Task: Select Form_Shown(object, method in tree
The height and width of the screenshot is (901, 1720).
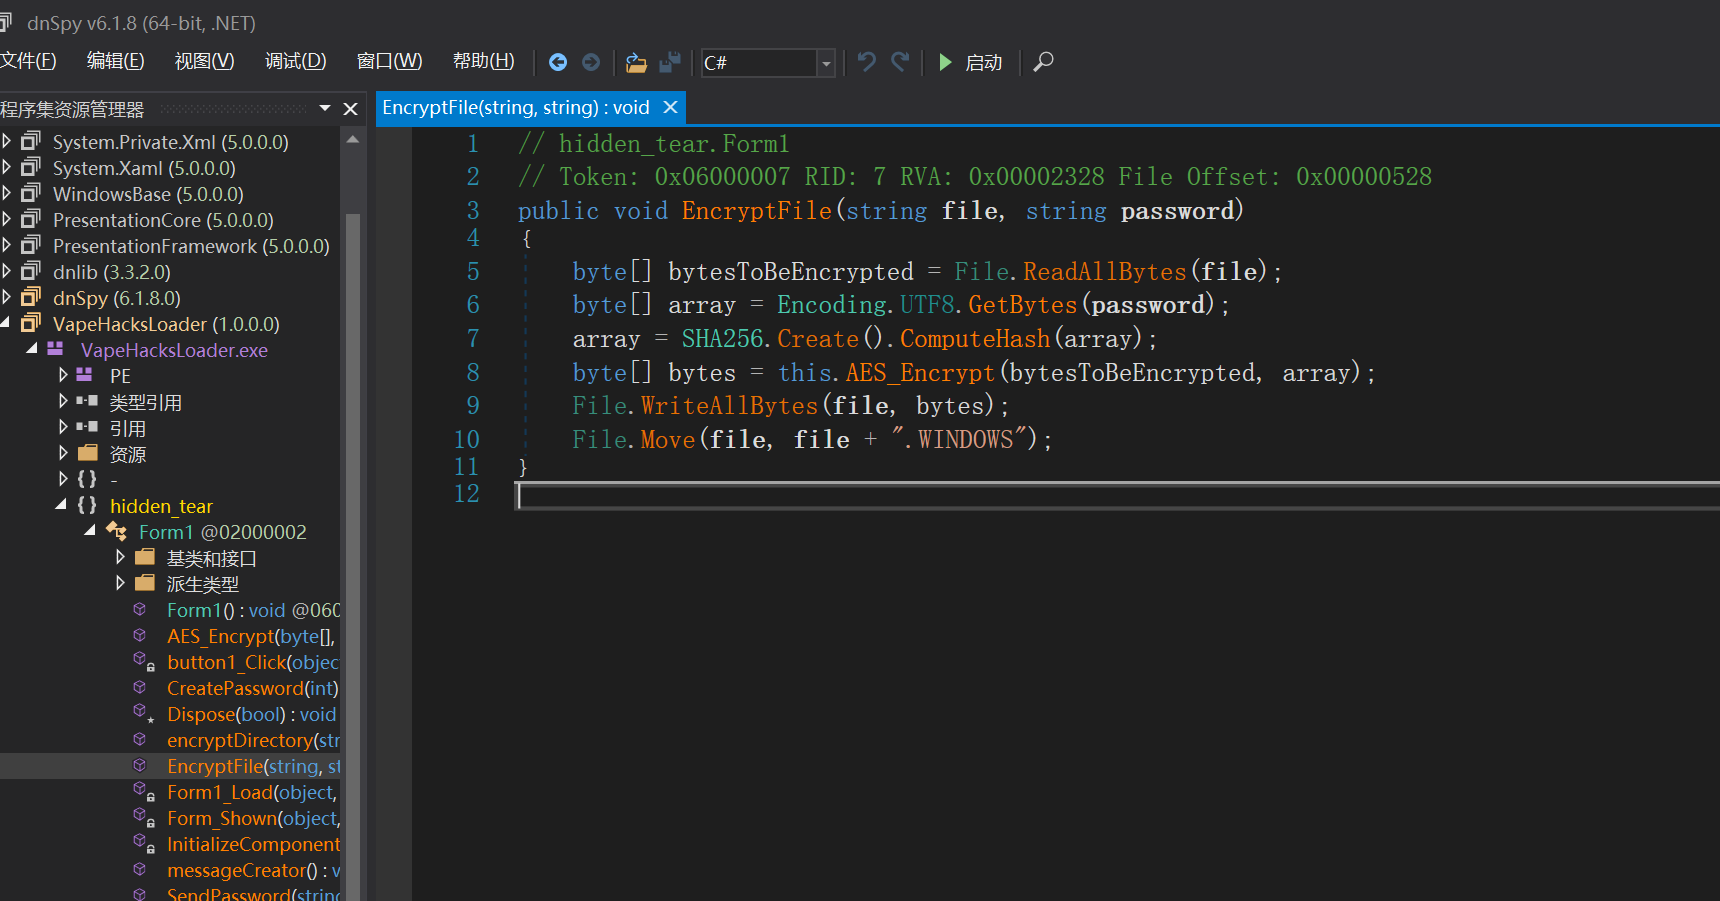Action: coord(253,818)
